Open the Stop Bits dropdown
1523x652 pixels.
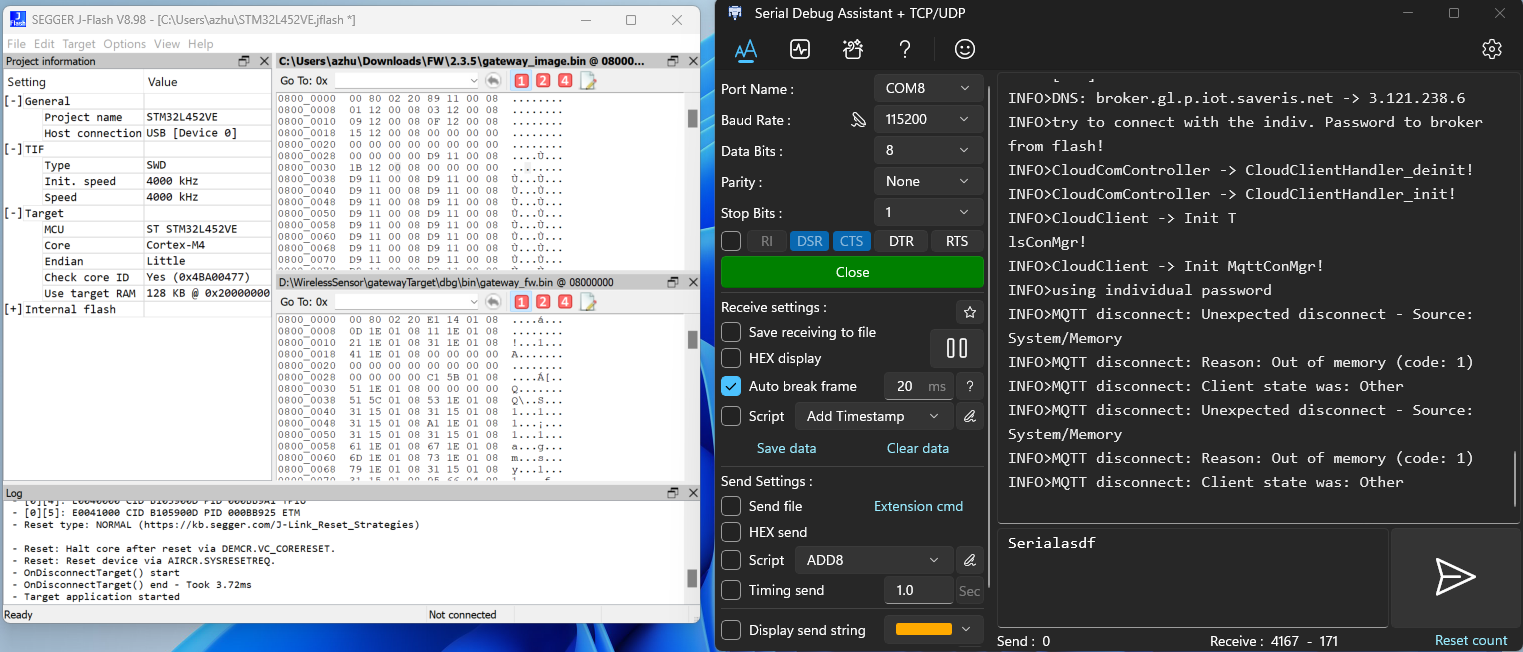928,212
